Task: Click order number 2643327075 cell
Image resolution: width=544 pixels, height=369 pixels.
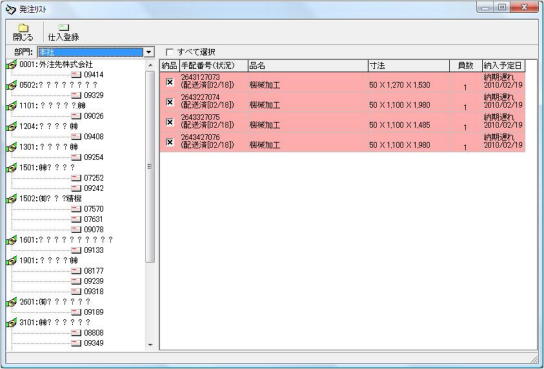Action: (x=201, y=118)
